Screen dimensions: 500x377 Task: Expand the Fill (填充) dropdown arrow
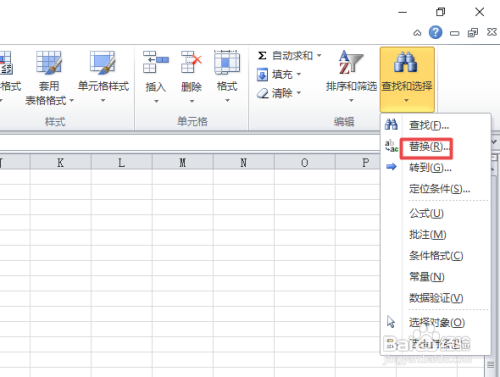click(299, 74)
